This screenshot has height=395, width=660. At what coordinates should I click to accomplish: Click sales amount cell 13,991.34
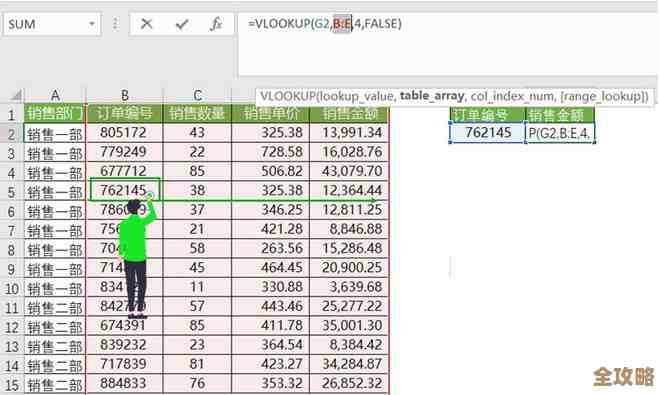pyautogui.click(x=349, y=133)
